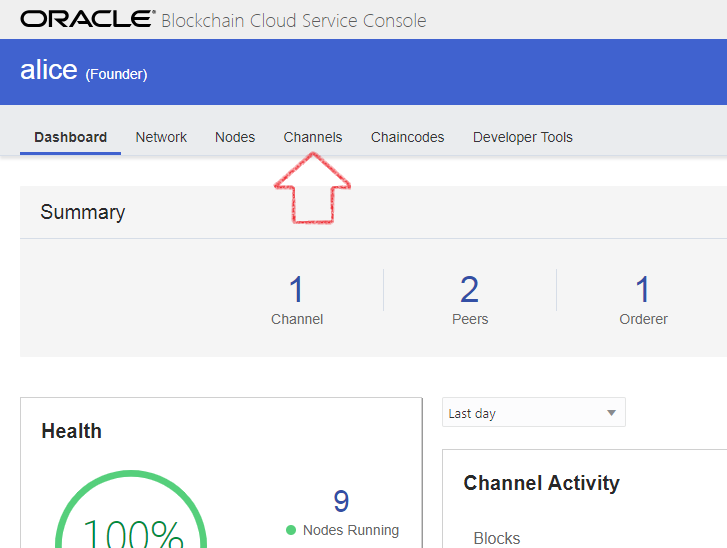Switch to the Network tab
Screen dimensions: 727x548
[x=161, y=137]
